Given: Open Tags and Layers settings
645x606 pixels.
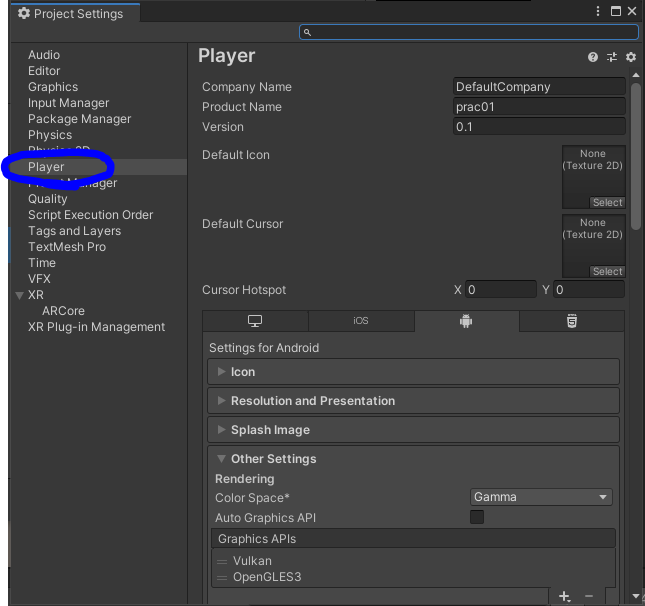Looking at the screenshot, I should pos(74,231).
